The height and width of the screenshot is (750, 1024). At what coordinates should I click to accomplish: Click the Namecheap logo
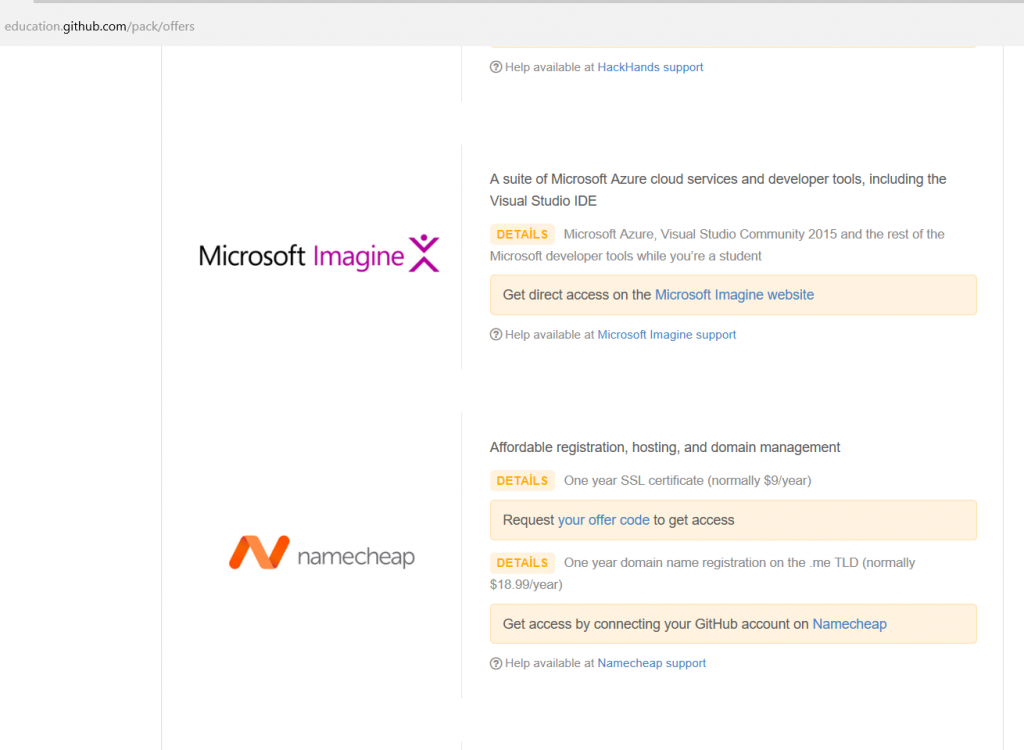point(321,553)
